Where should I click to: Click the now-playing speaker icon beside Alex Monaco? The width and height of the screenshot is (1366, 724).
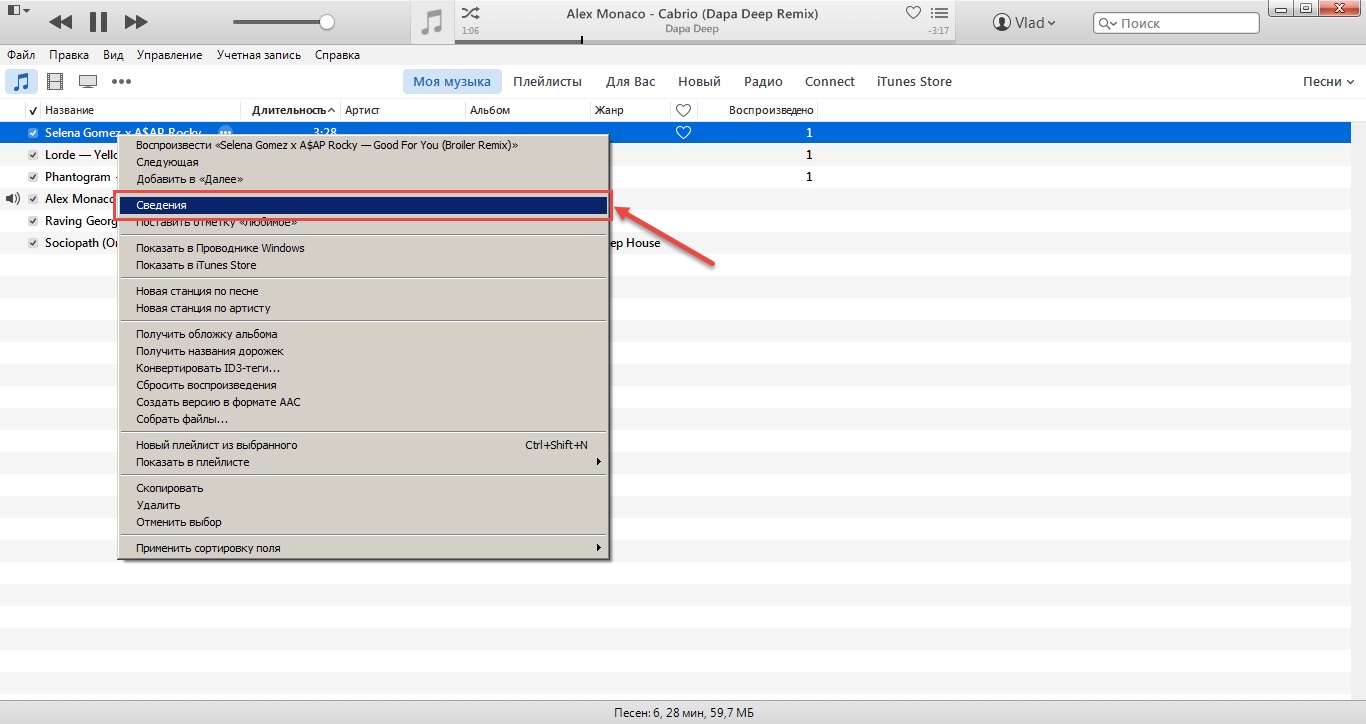[12, 199]
